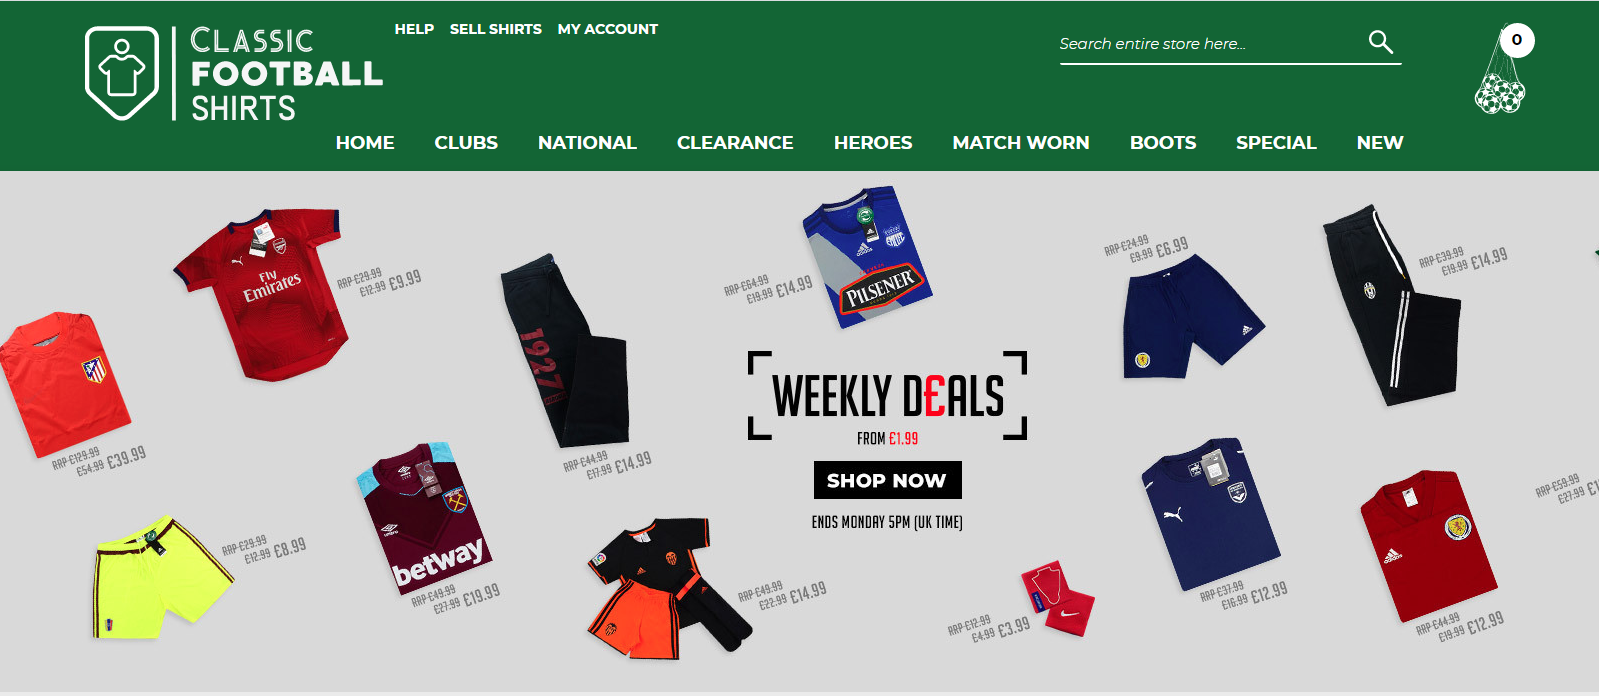Click the Shop Now button
This screenshot has height=696, width=1599.
888,480
